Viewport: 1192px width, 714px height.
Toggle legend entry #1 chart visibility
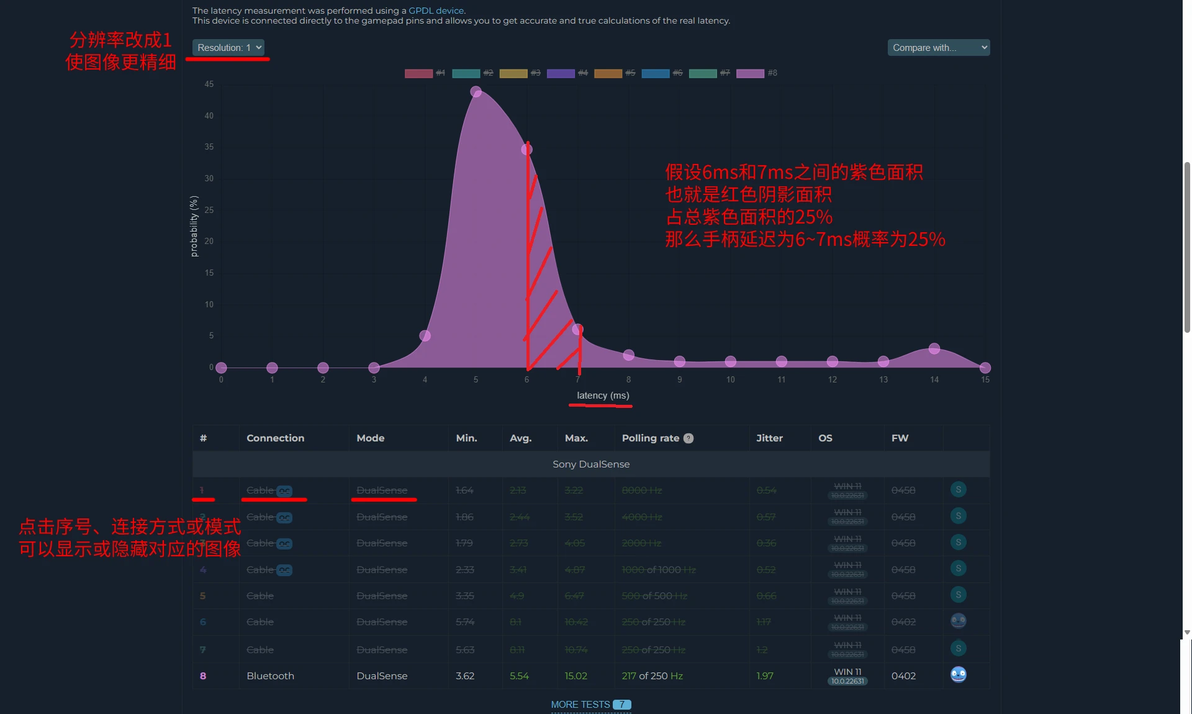pos(425,73)
